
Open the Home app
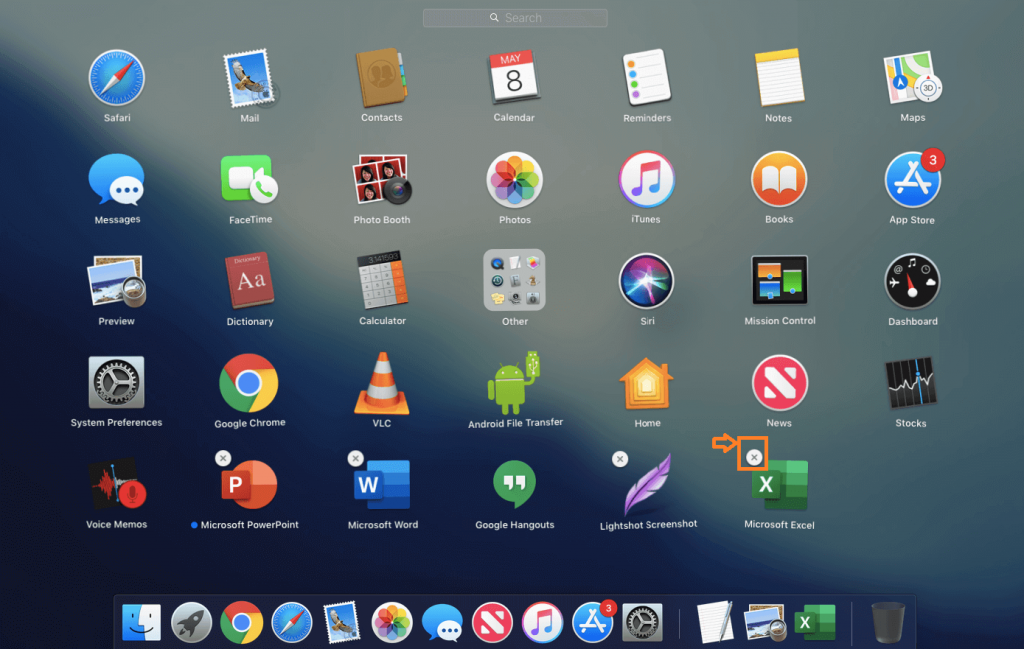click(647, 383)
